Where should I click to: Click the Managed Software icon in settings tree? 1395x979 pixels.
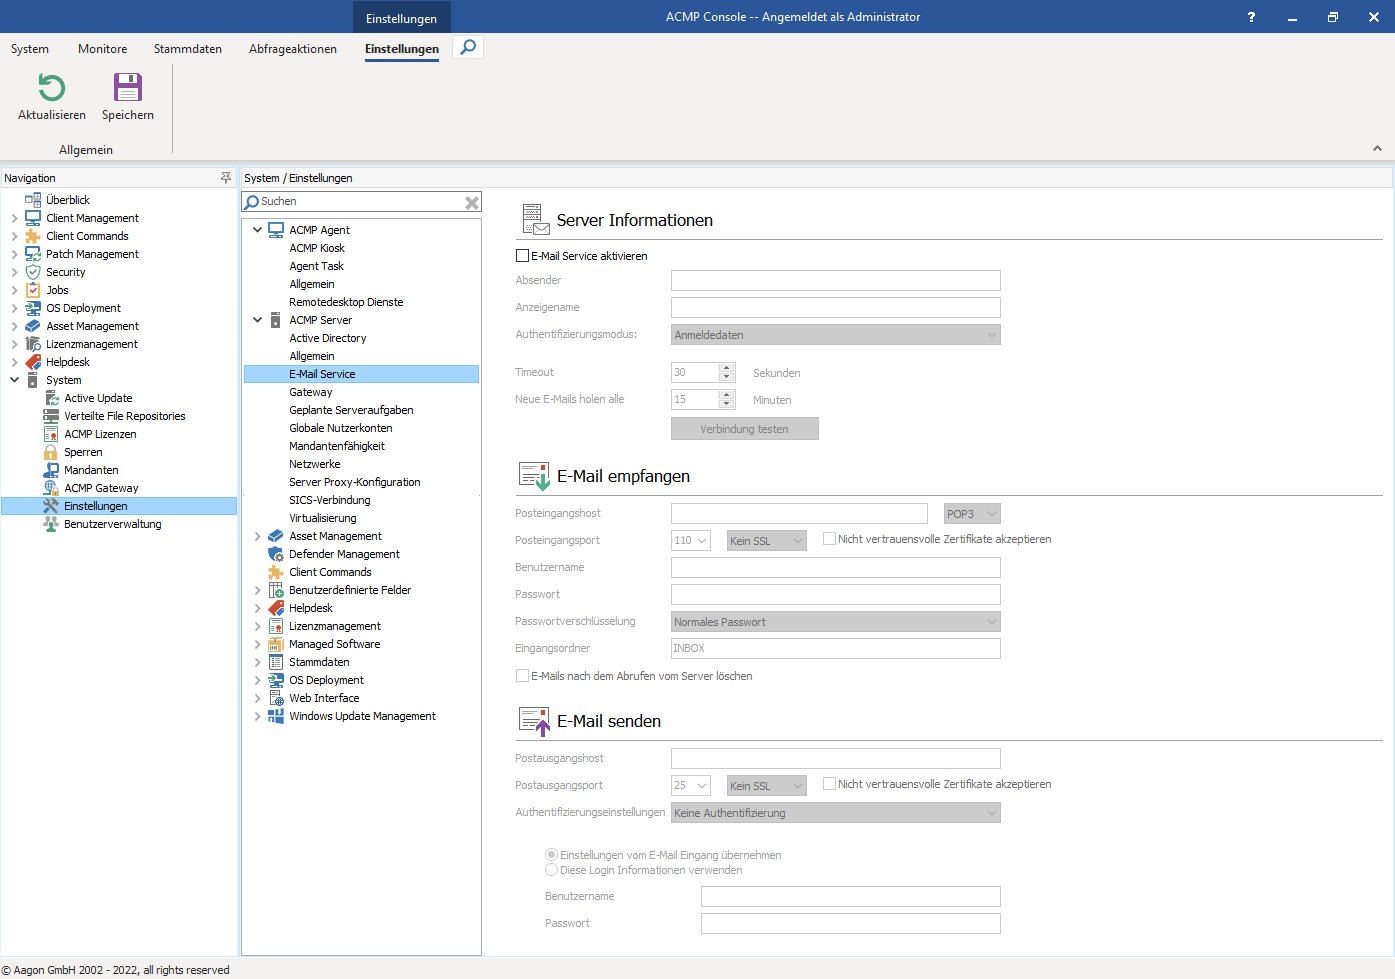coord(276,644)
